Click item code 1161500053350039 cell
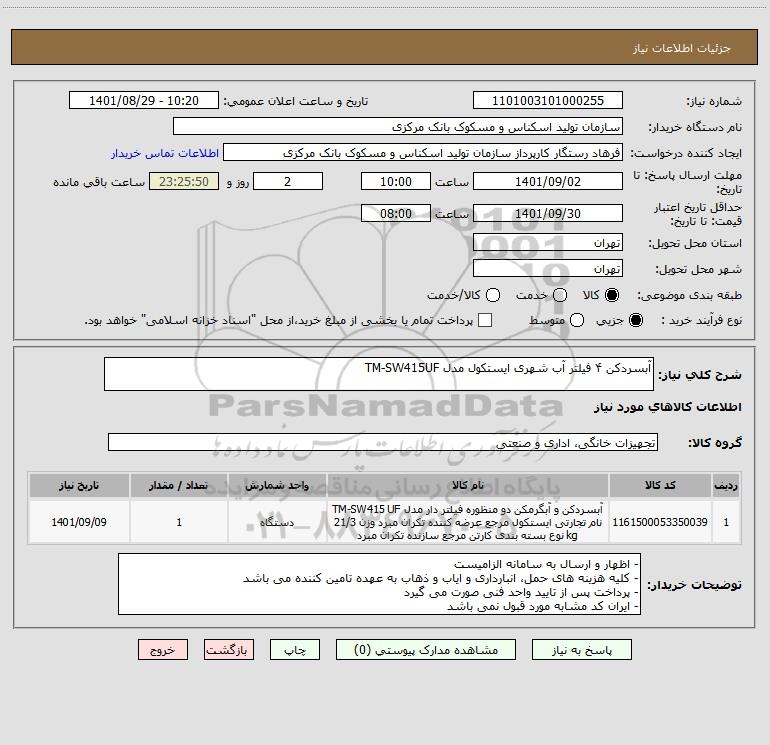 pos(660,522)
